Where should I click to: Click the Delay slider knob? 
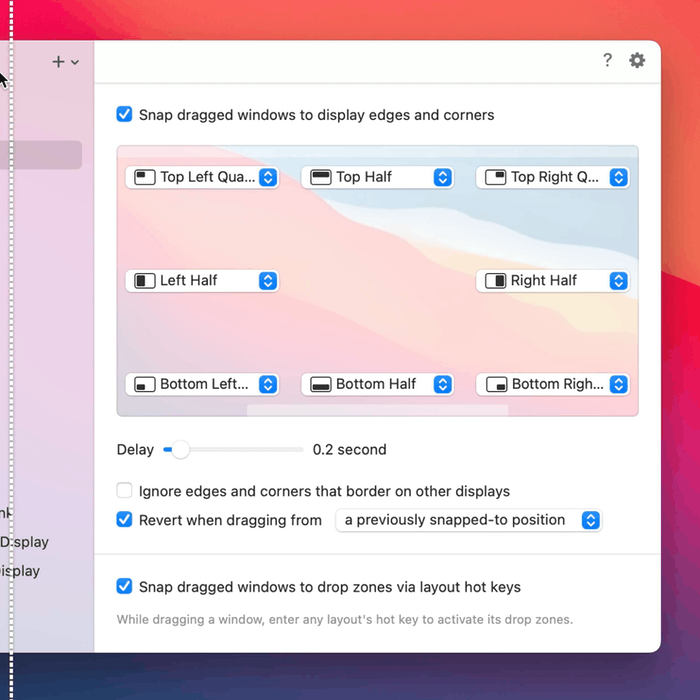pyautogui.click(x=180, y=450)
